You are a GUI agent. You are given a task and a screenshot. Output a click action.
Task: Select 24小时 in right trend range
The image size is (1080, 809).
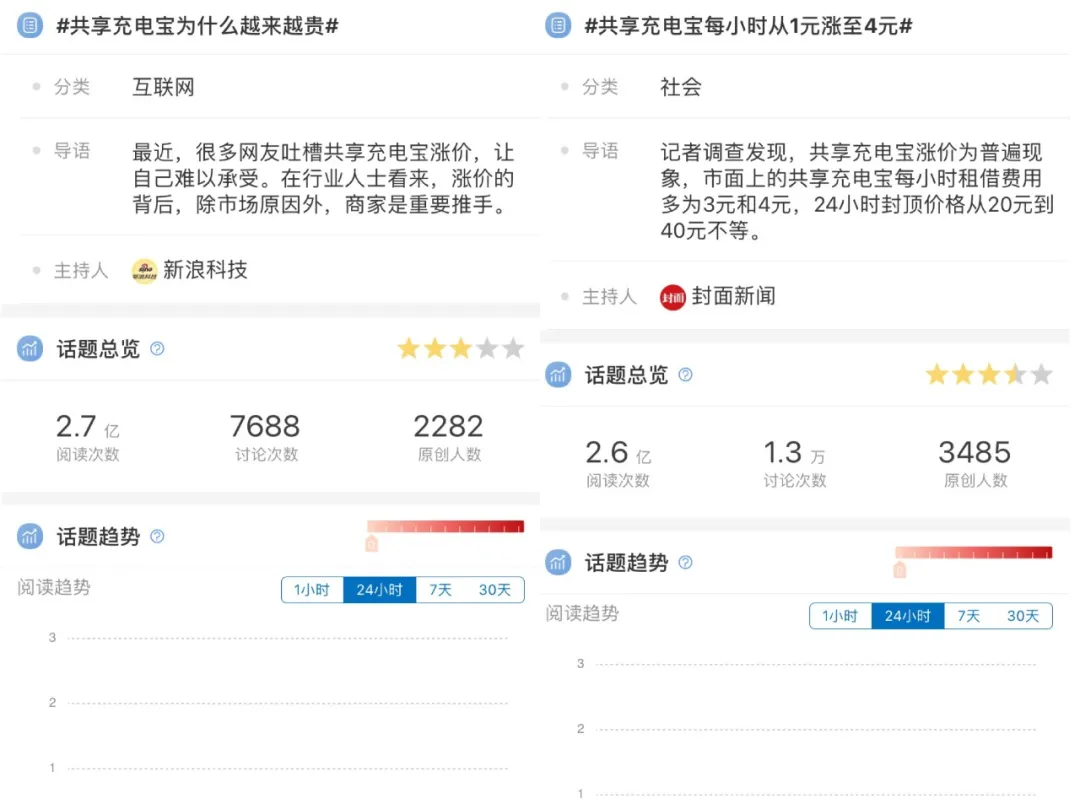[x=907, y=616]
